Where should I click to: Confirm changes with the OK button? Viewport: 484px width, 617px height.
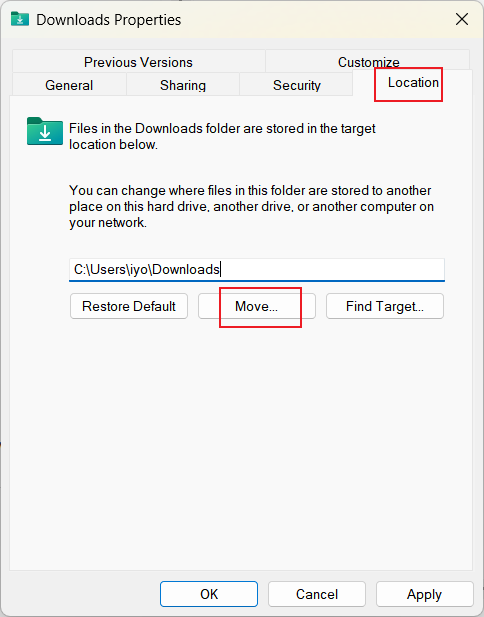tap(209, 594)
